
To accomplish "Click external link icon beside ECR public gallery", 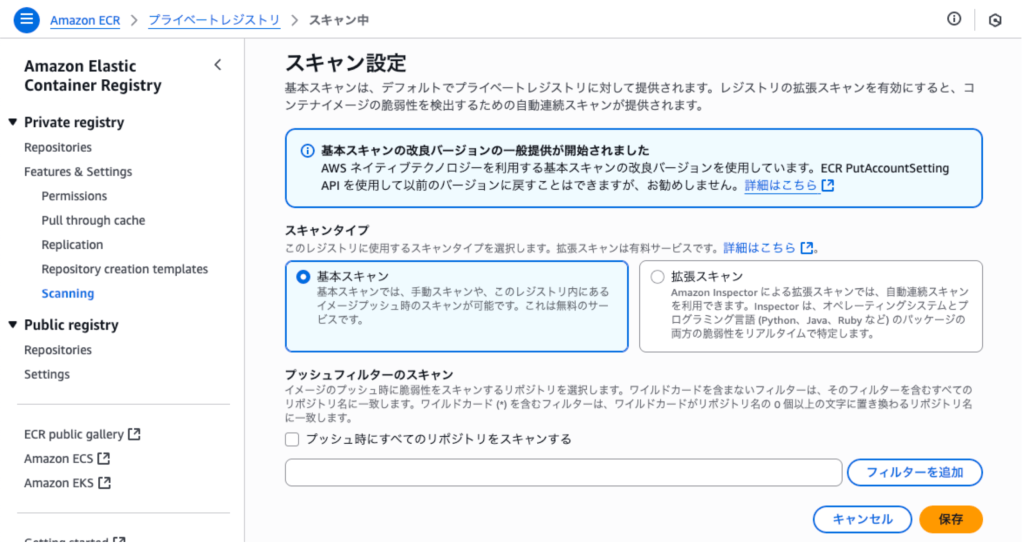I will click(x=135, y=435).
